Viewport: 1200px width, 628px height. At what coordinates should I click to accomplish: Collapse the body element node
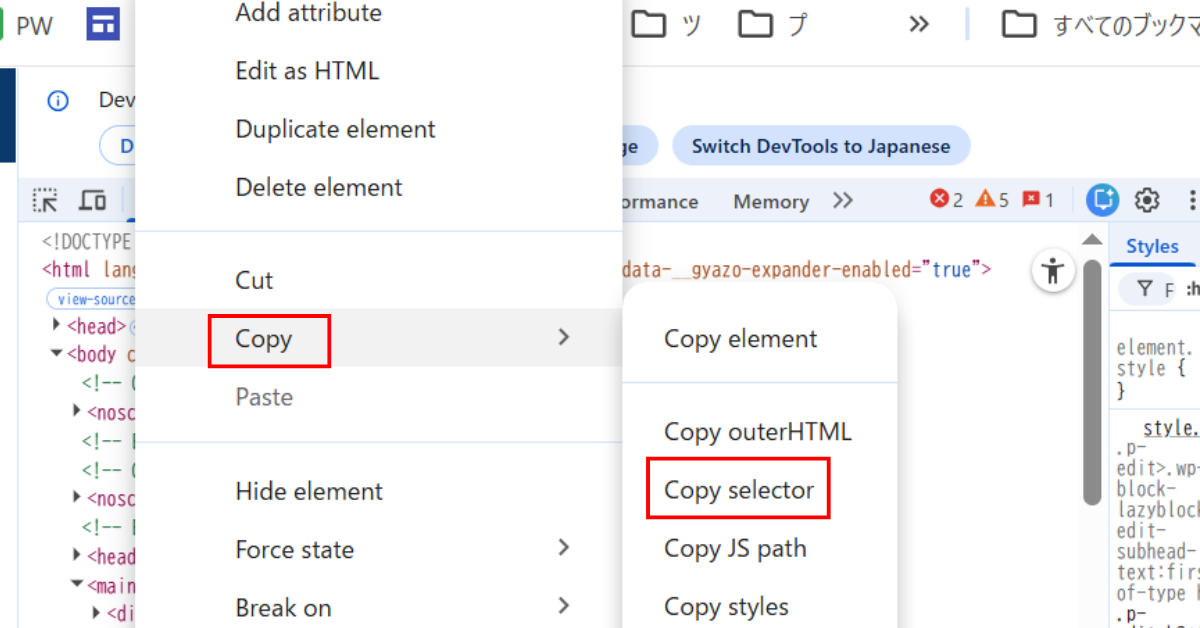click(57, 354)
